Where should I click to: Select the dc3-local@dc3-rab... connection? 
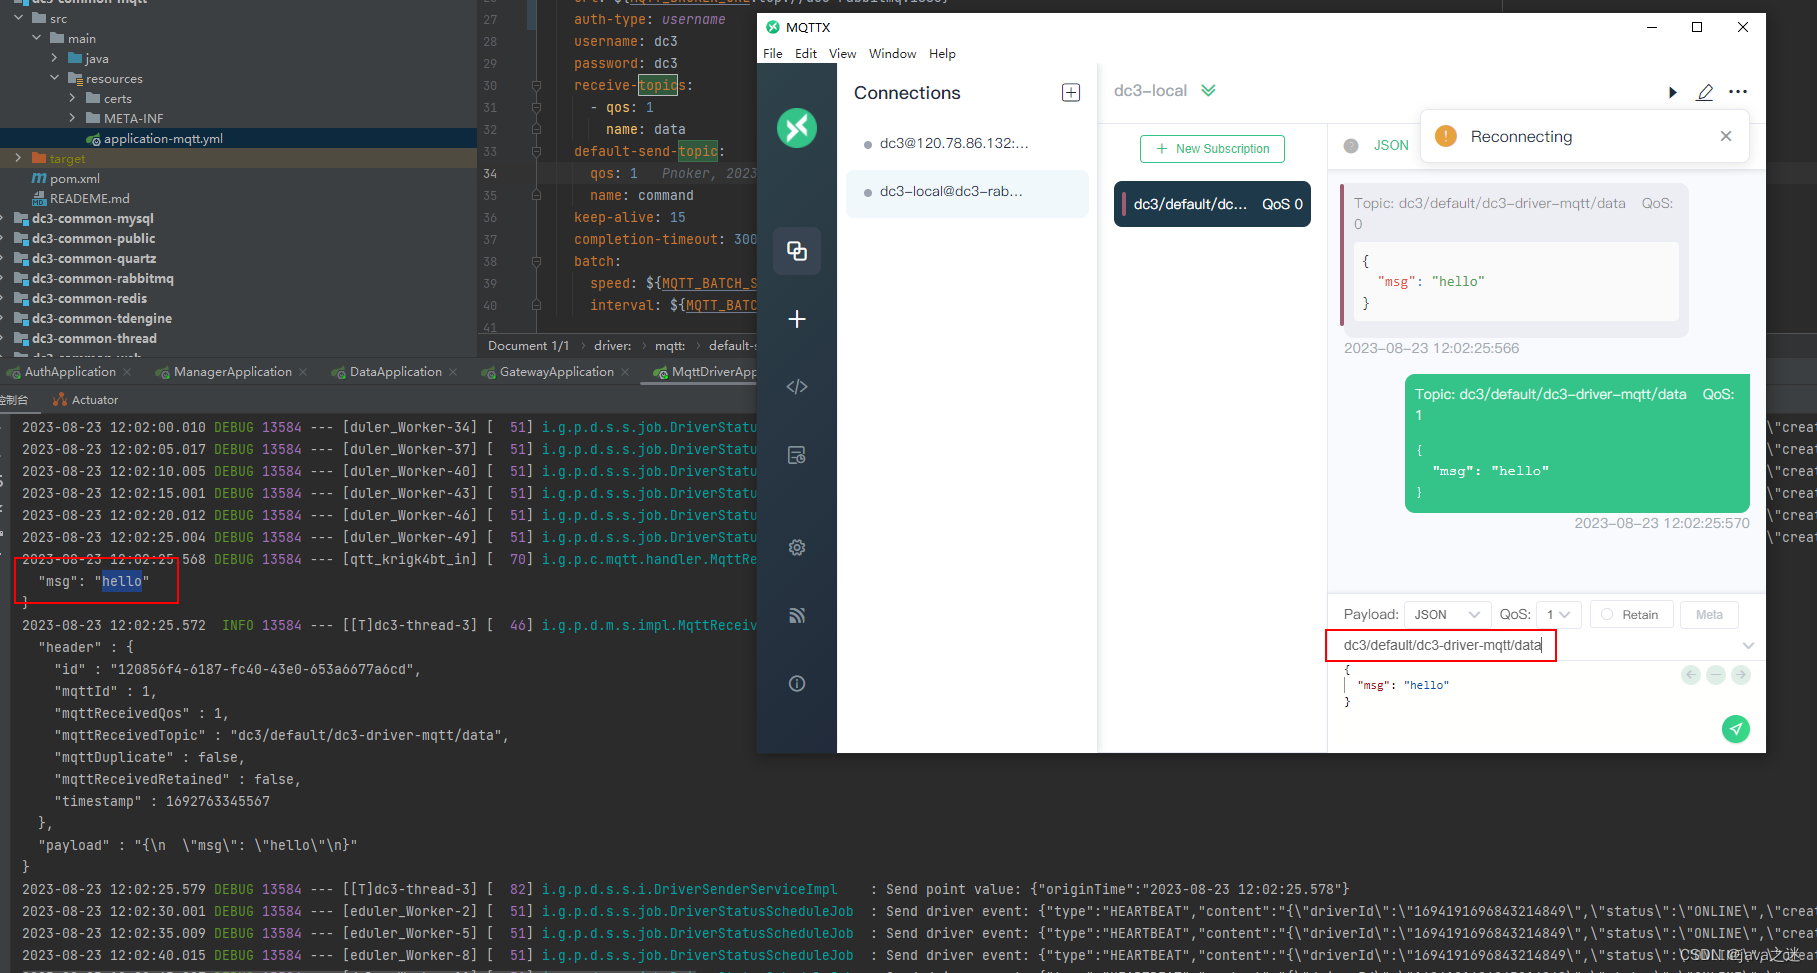(967, 192)
